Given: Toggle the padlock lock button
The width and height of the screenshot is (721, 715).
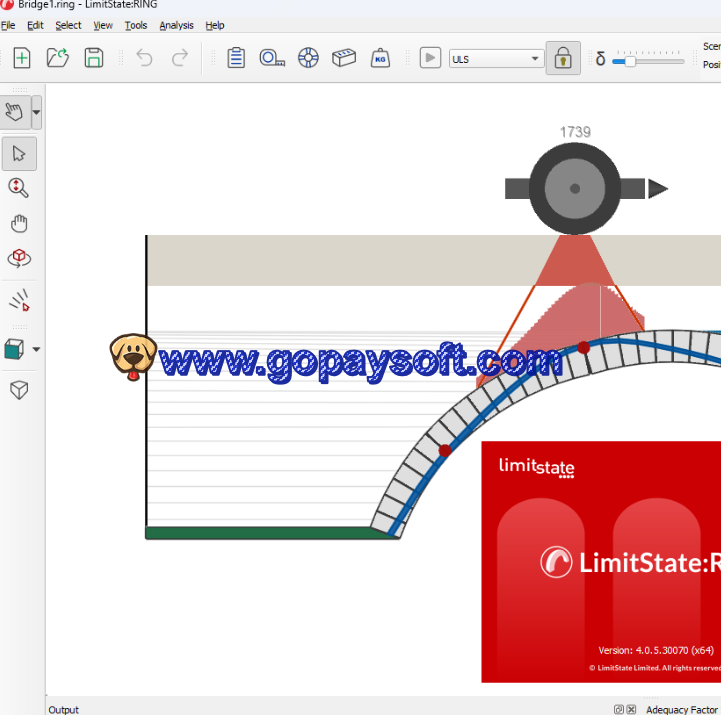Looking at the screenshot, I should 563,58.
